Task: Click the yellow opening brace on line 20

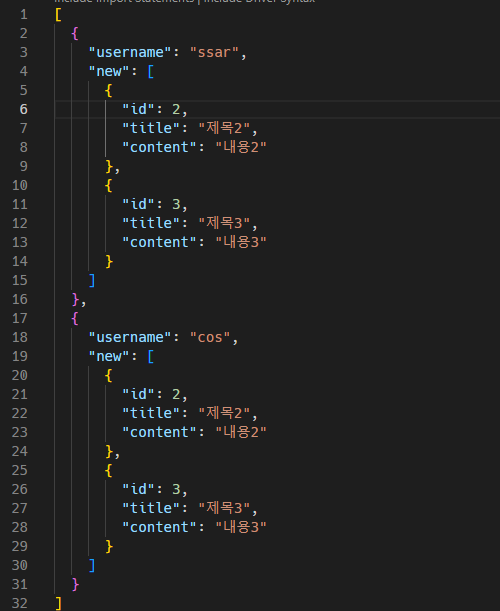Action: pos(108,376)
